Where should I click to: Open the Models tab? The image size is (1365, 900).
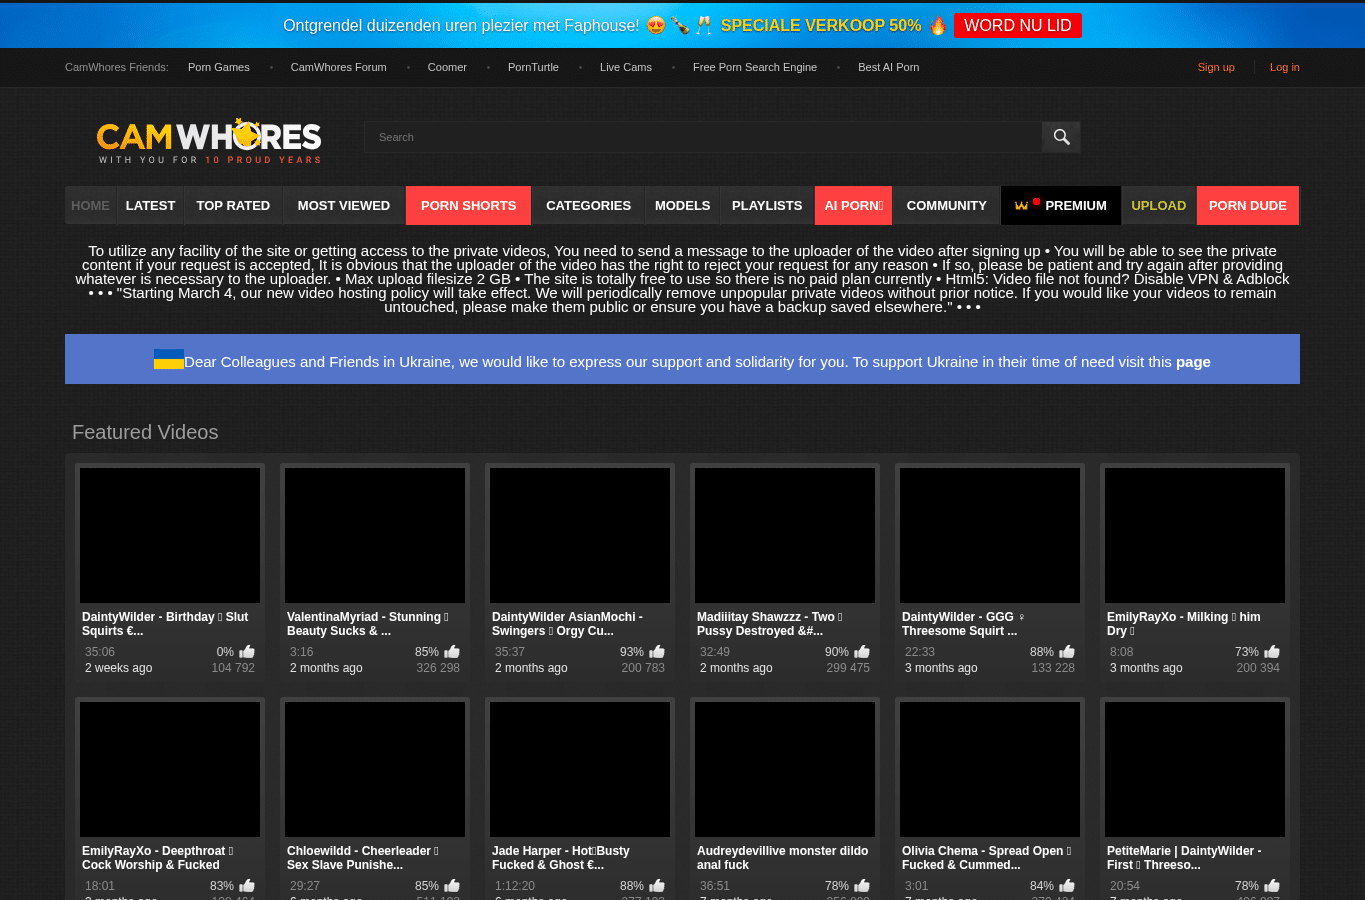click(x=682, y=205)
